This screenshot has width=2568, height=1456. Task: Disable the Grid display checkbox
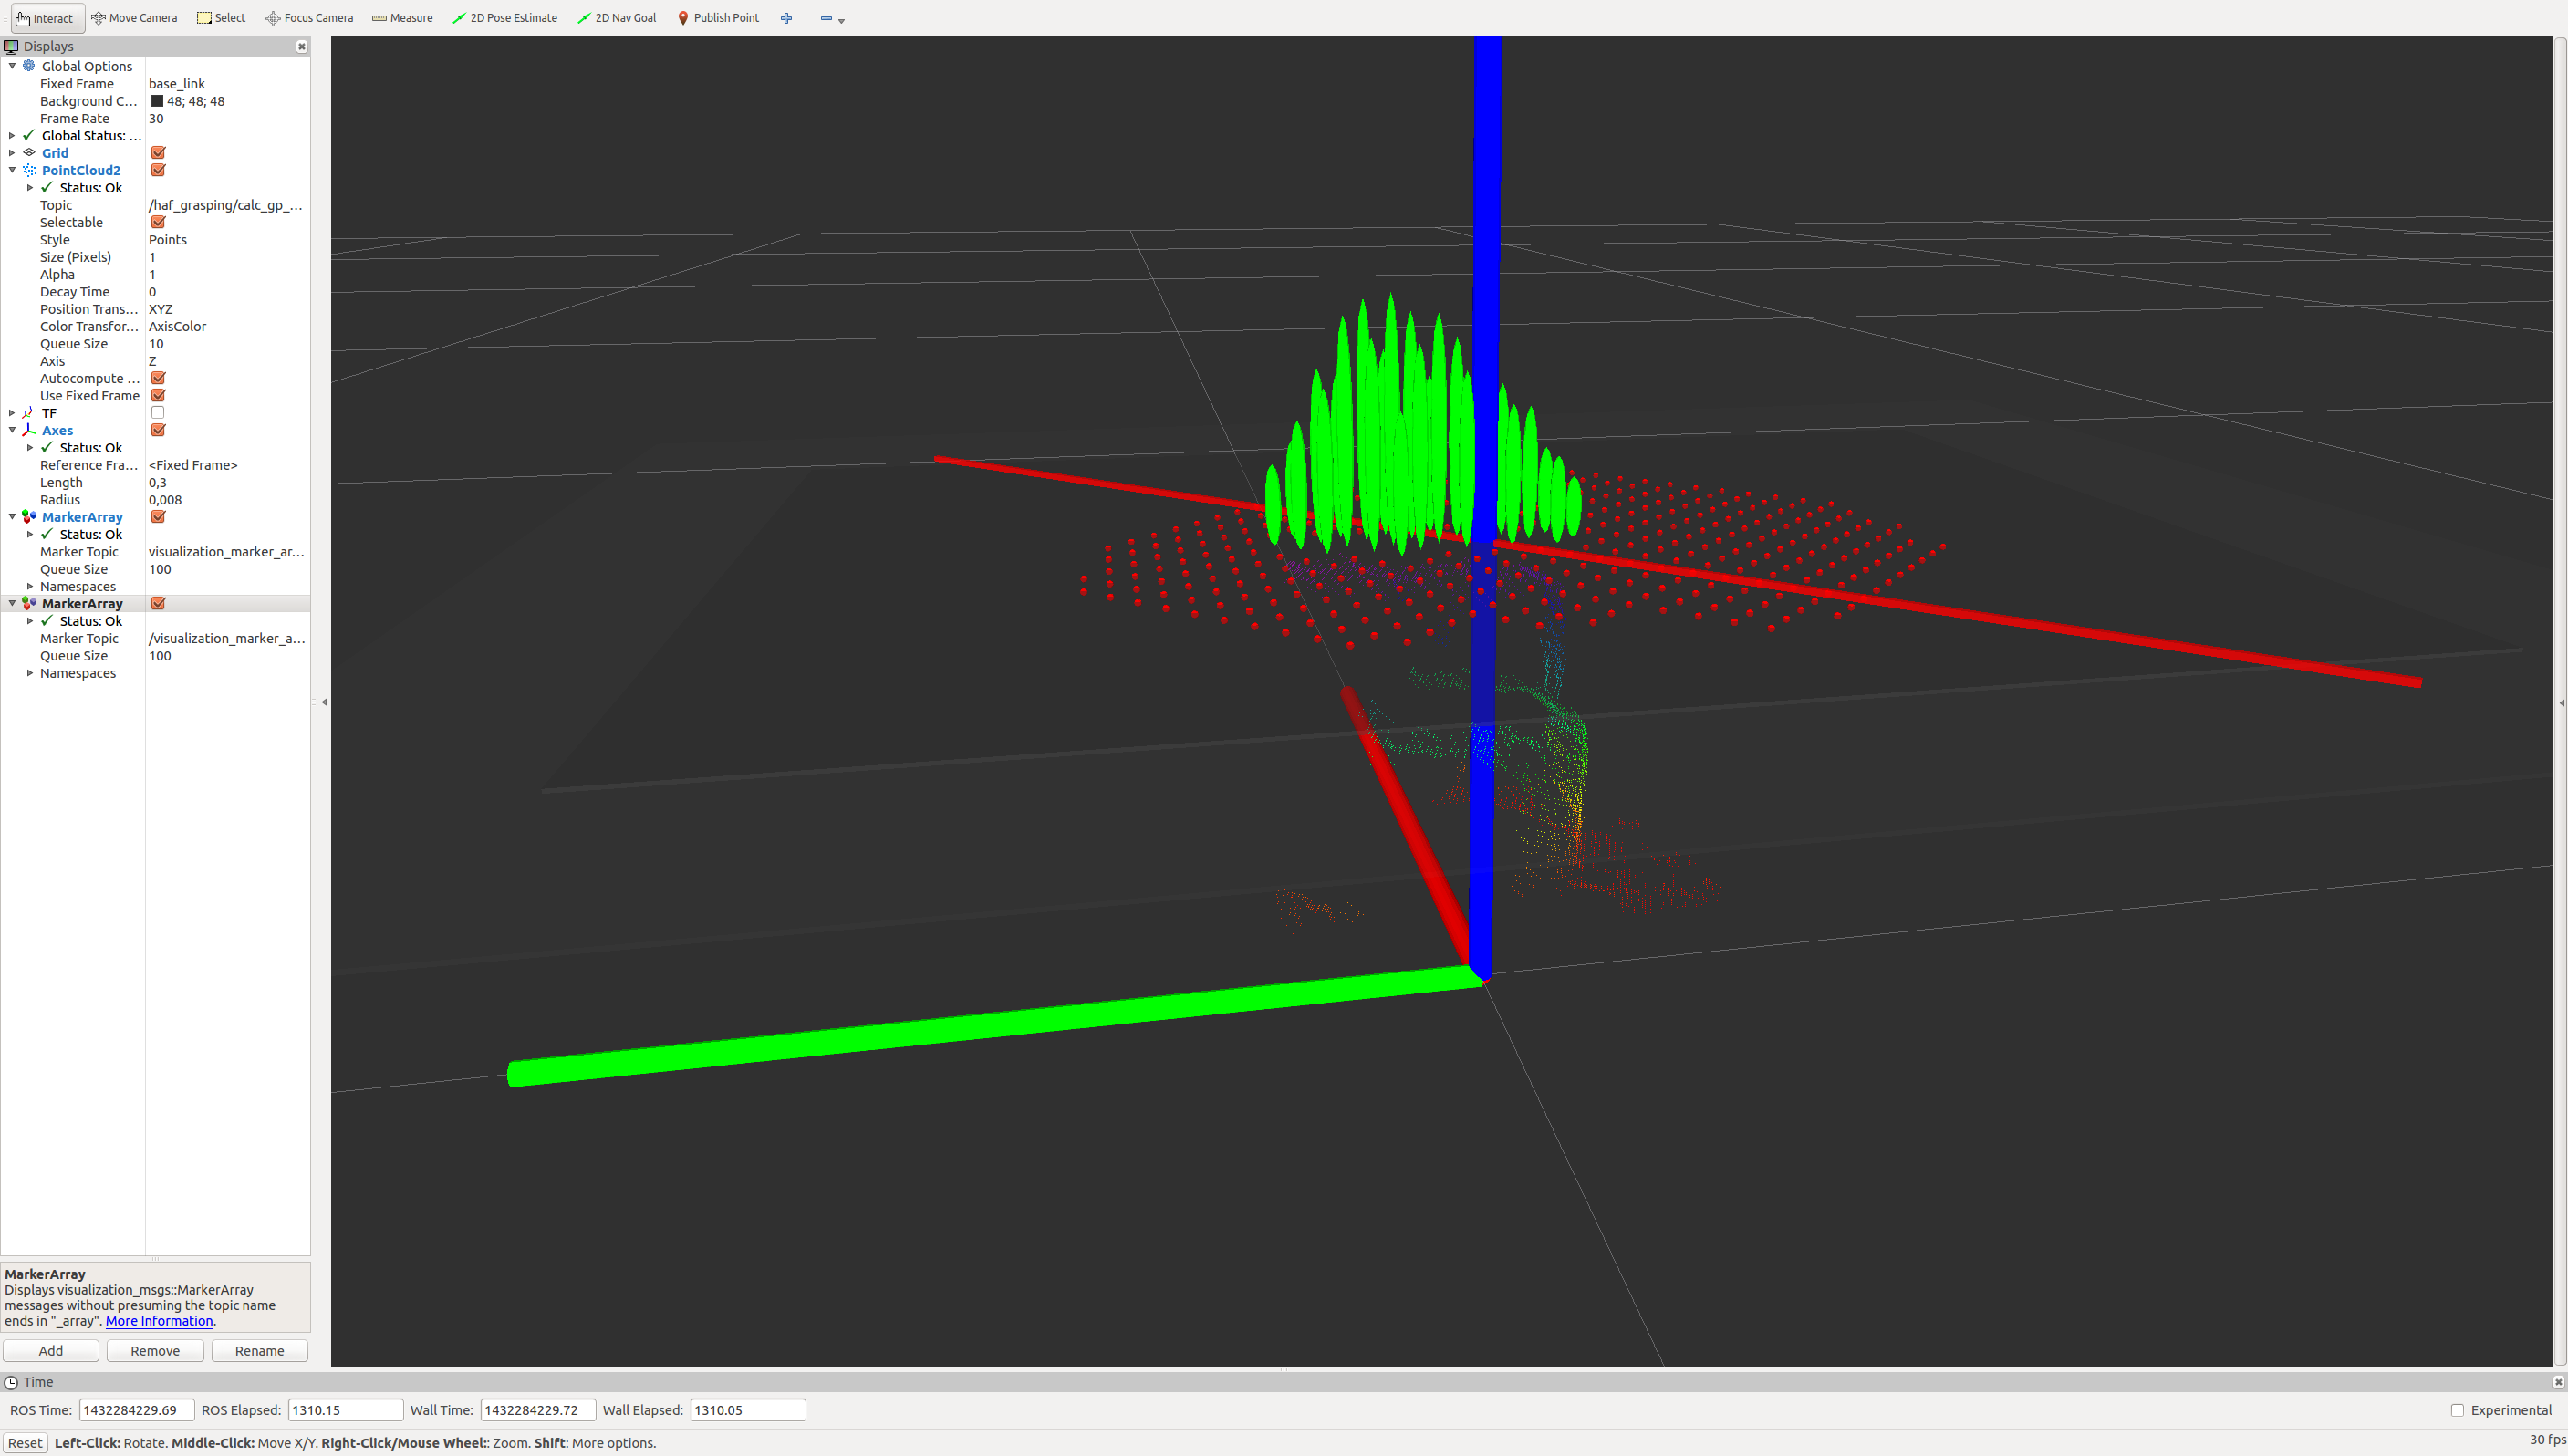pyautogui.click(x=157, y=153)
